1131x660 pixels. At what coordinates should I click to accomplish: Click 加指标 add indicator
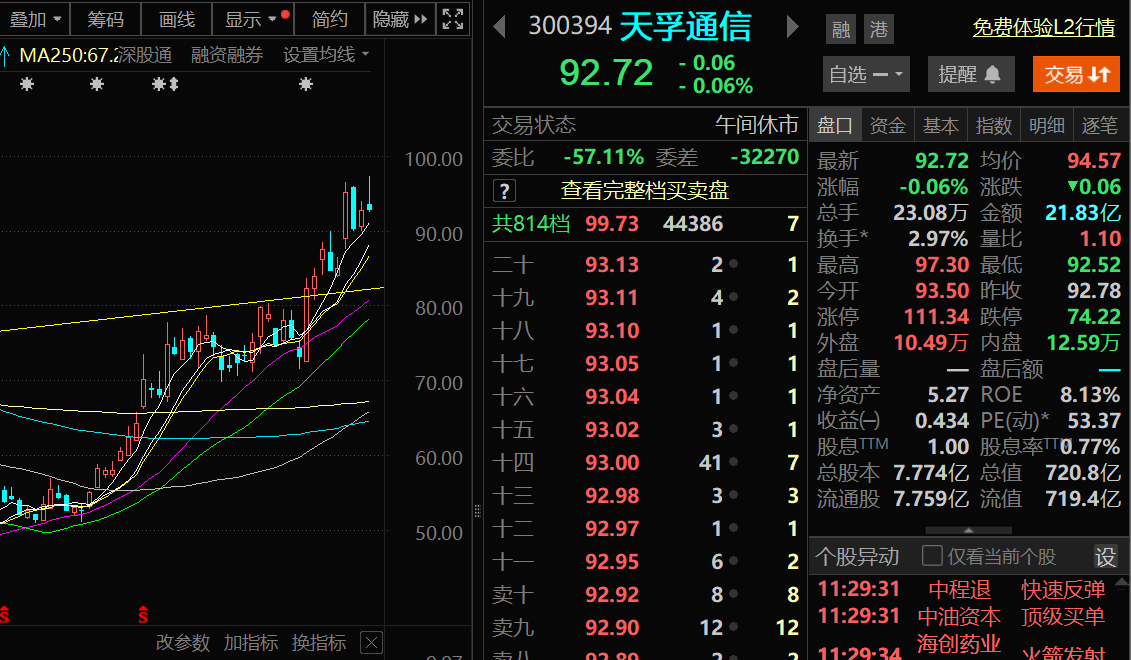(x=251, y=642)
